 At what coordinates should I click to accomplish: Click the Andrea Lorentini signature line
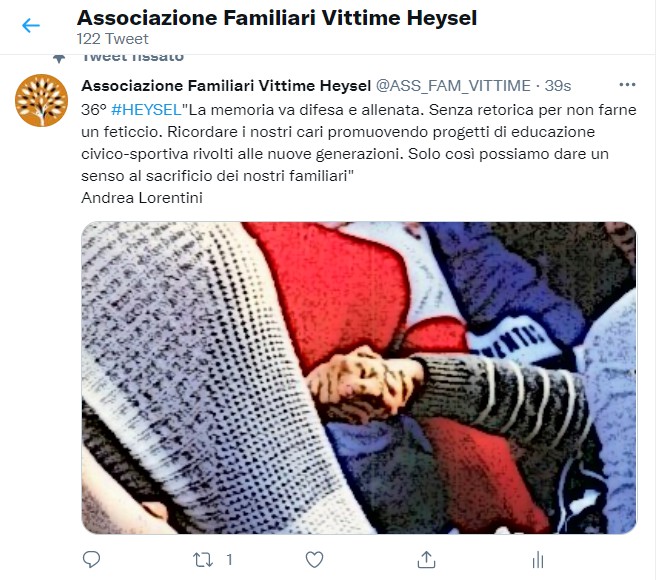(142, 198)
